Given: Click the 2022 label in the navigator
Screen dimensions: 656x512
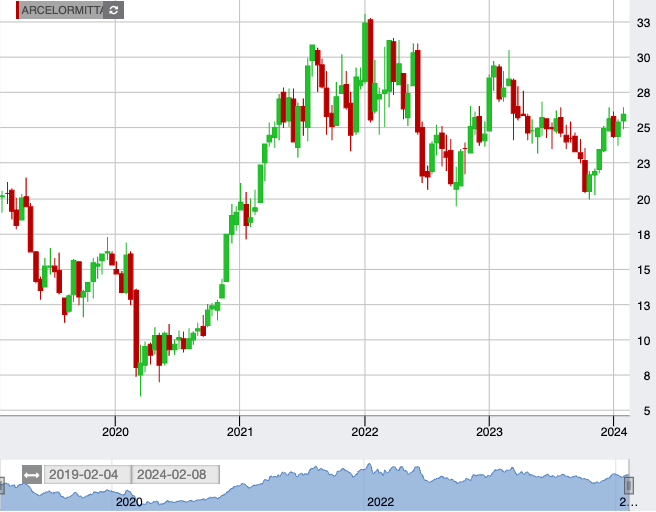Looking at the screenshot, I should (380, 502).
